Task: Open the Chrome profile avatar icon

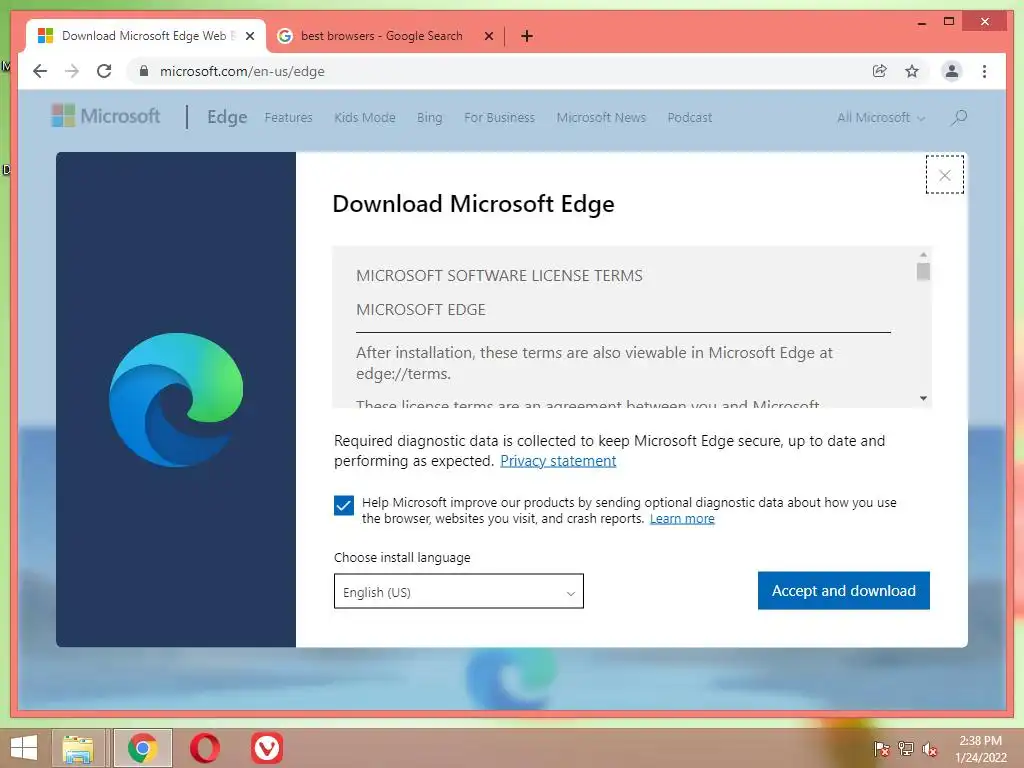Action: click(x=952, y=71)
